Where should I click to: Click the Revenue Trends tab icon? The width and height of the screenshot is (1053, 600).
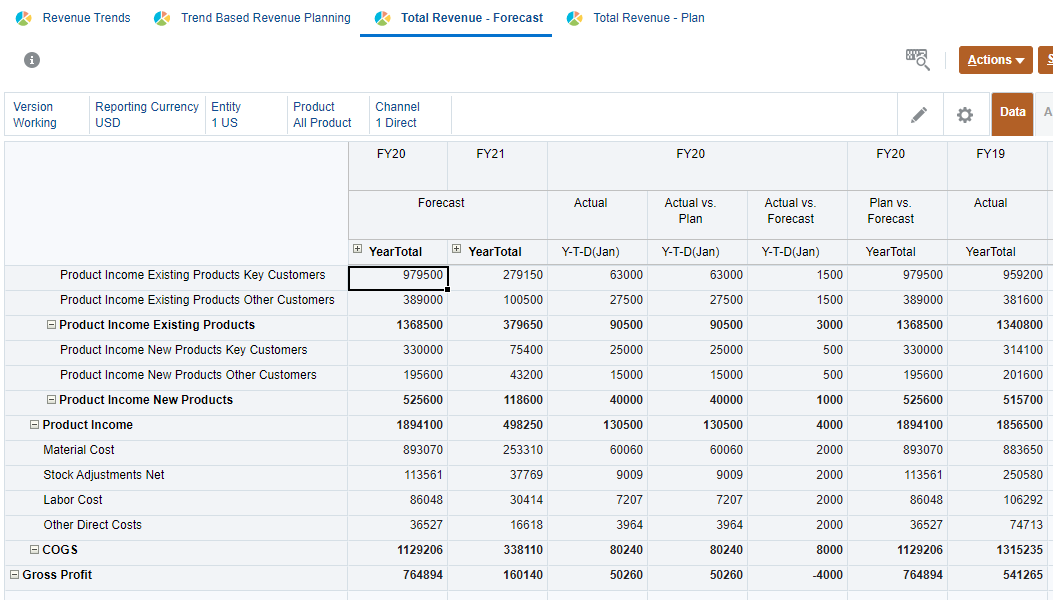click(x=24, y=18)
